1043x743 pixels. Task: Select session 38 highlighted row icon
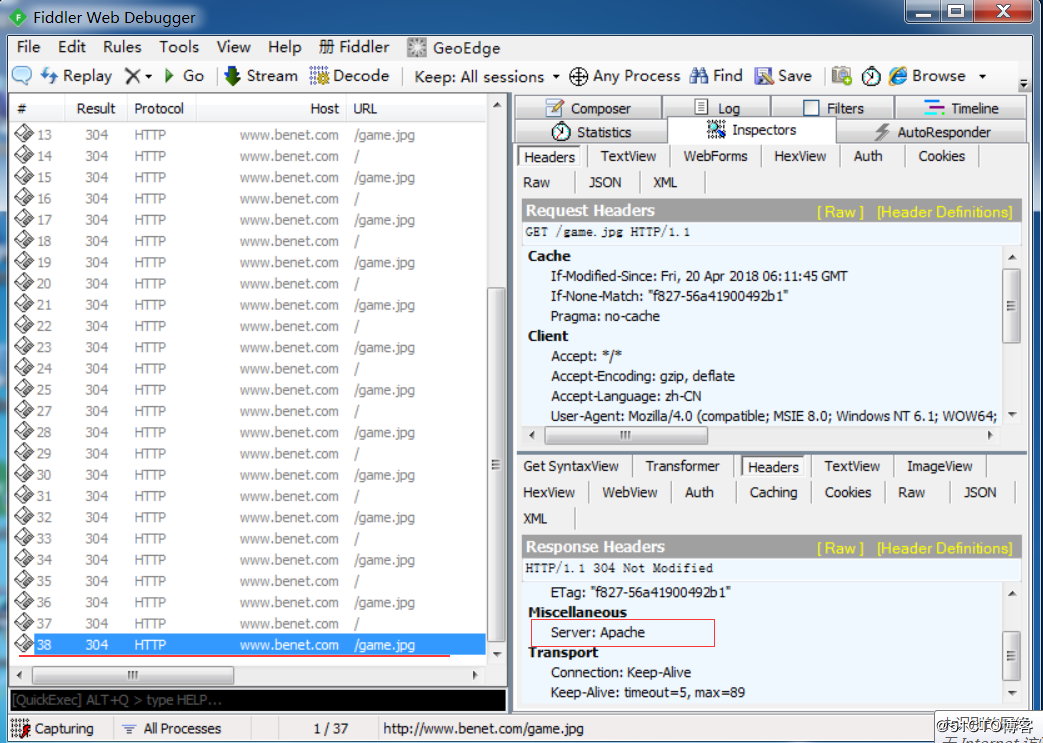24,644
